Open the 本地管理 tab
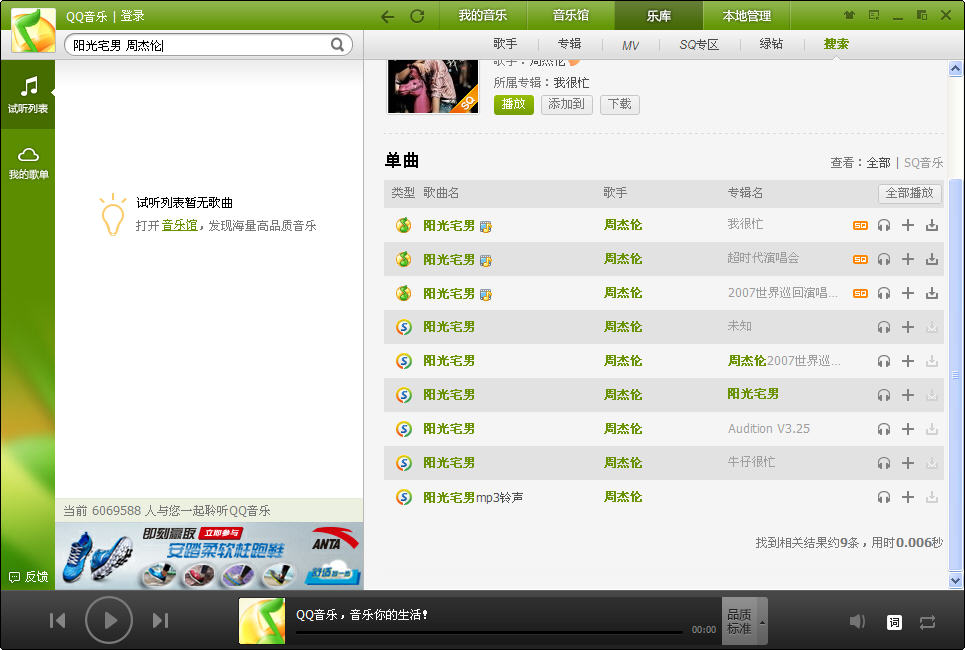 [x=746, y=15]
